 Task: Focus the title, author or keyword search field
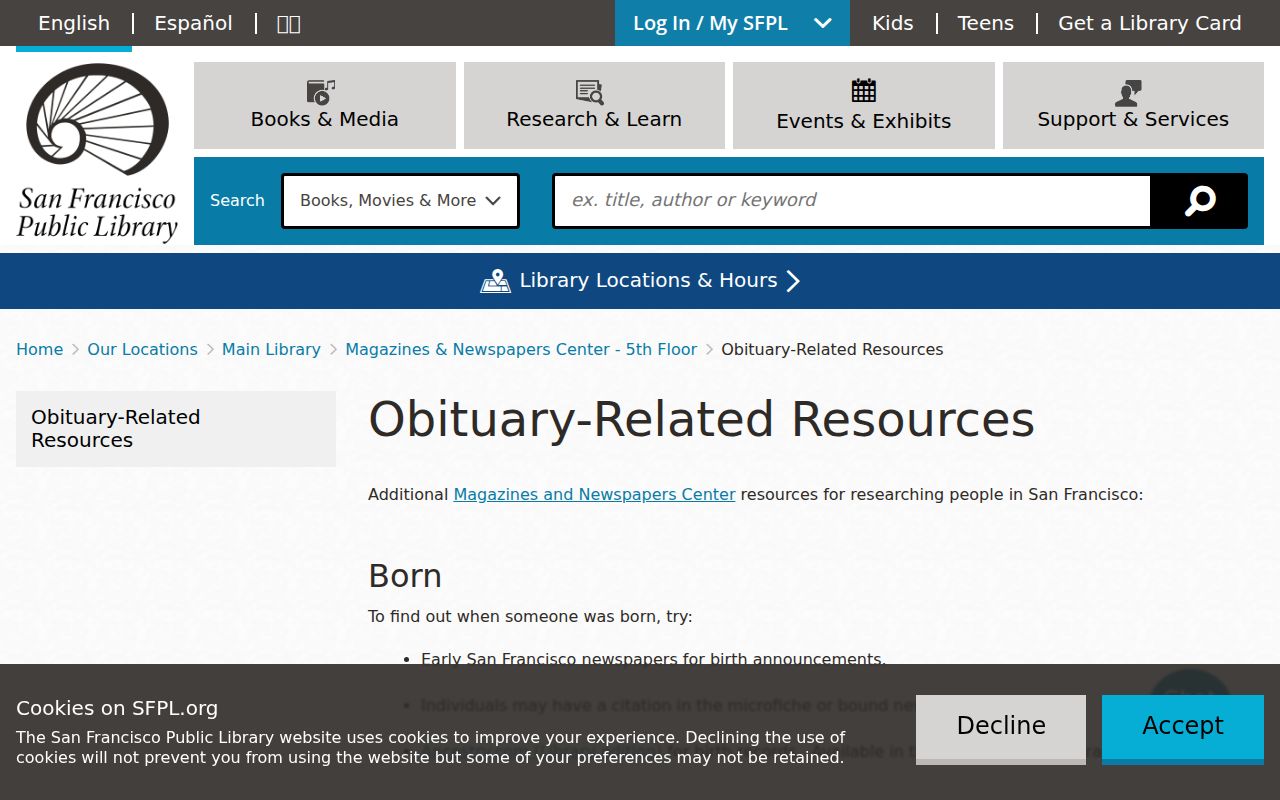coord(852,201)
